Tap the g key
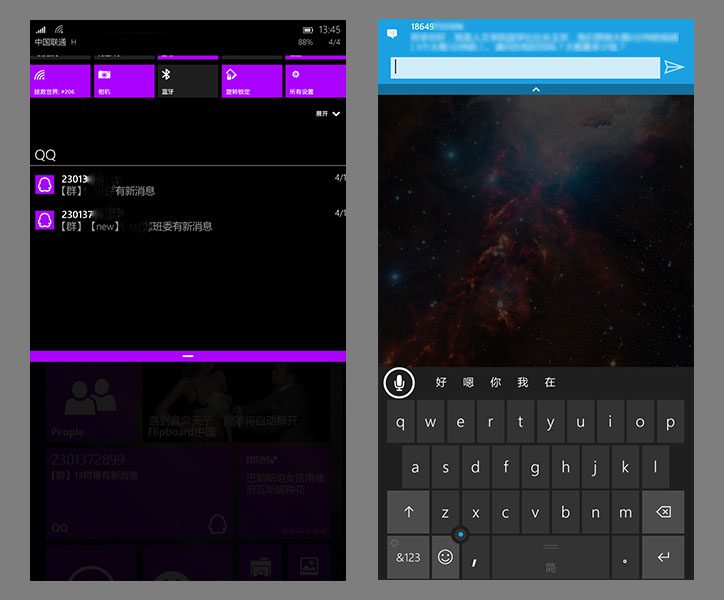The image size is (724, 600). pyautogui.click(x=536, y=467)
